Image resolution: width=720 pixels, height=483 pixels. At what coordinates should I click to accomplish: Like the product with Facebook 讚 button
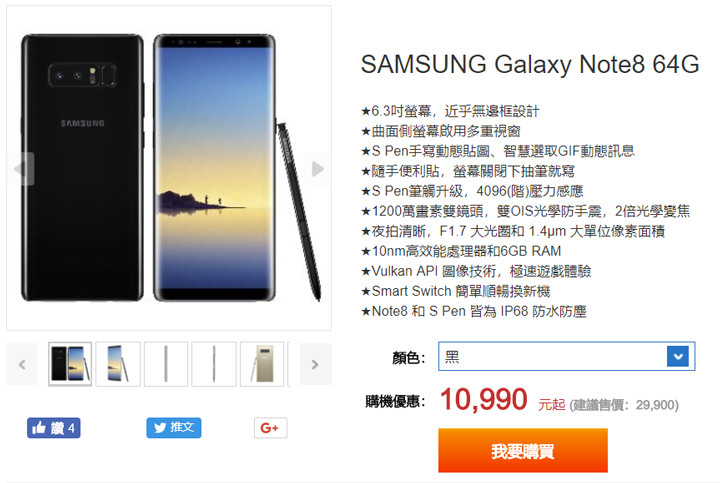click(x=53, y=428)
